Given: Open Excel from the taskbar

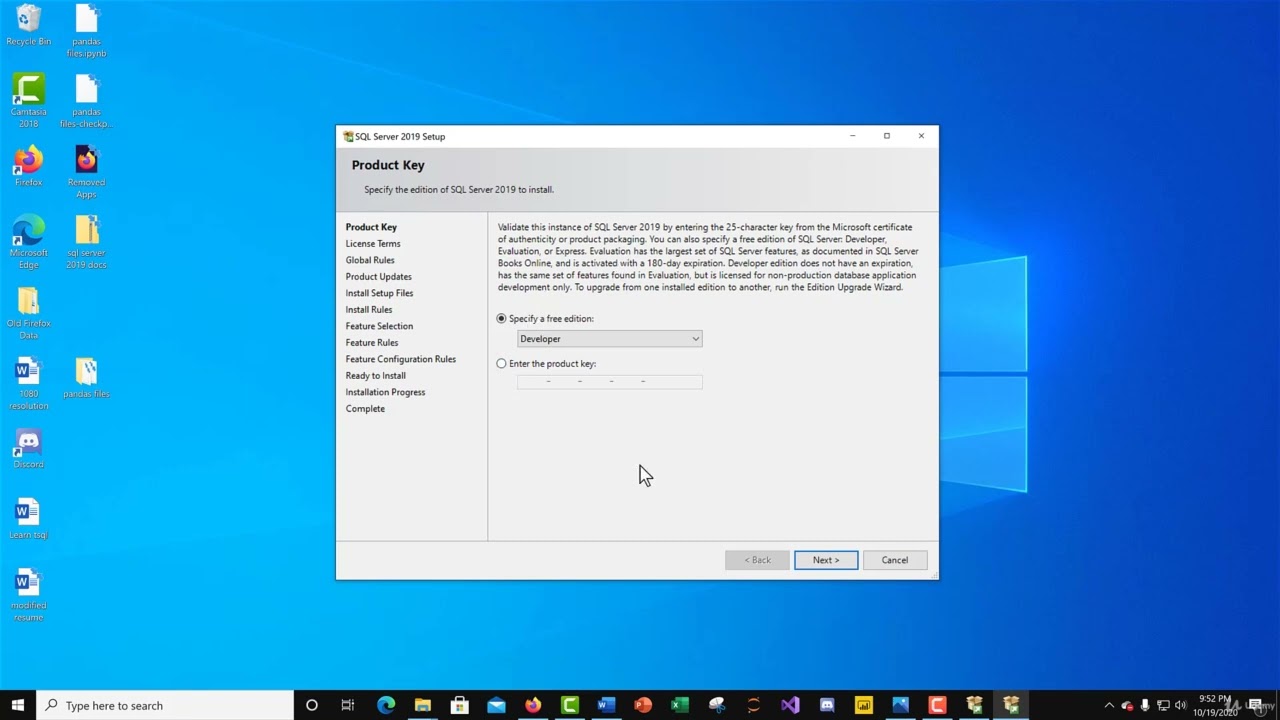Looking at the screenshot, I should pyautogui.click(x=680, y=705).
